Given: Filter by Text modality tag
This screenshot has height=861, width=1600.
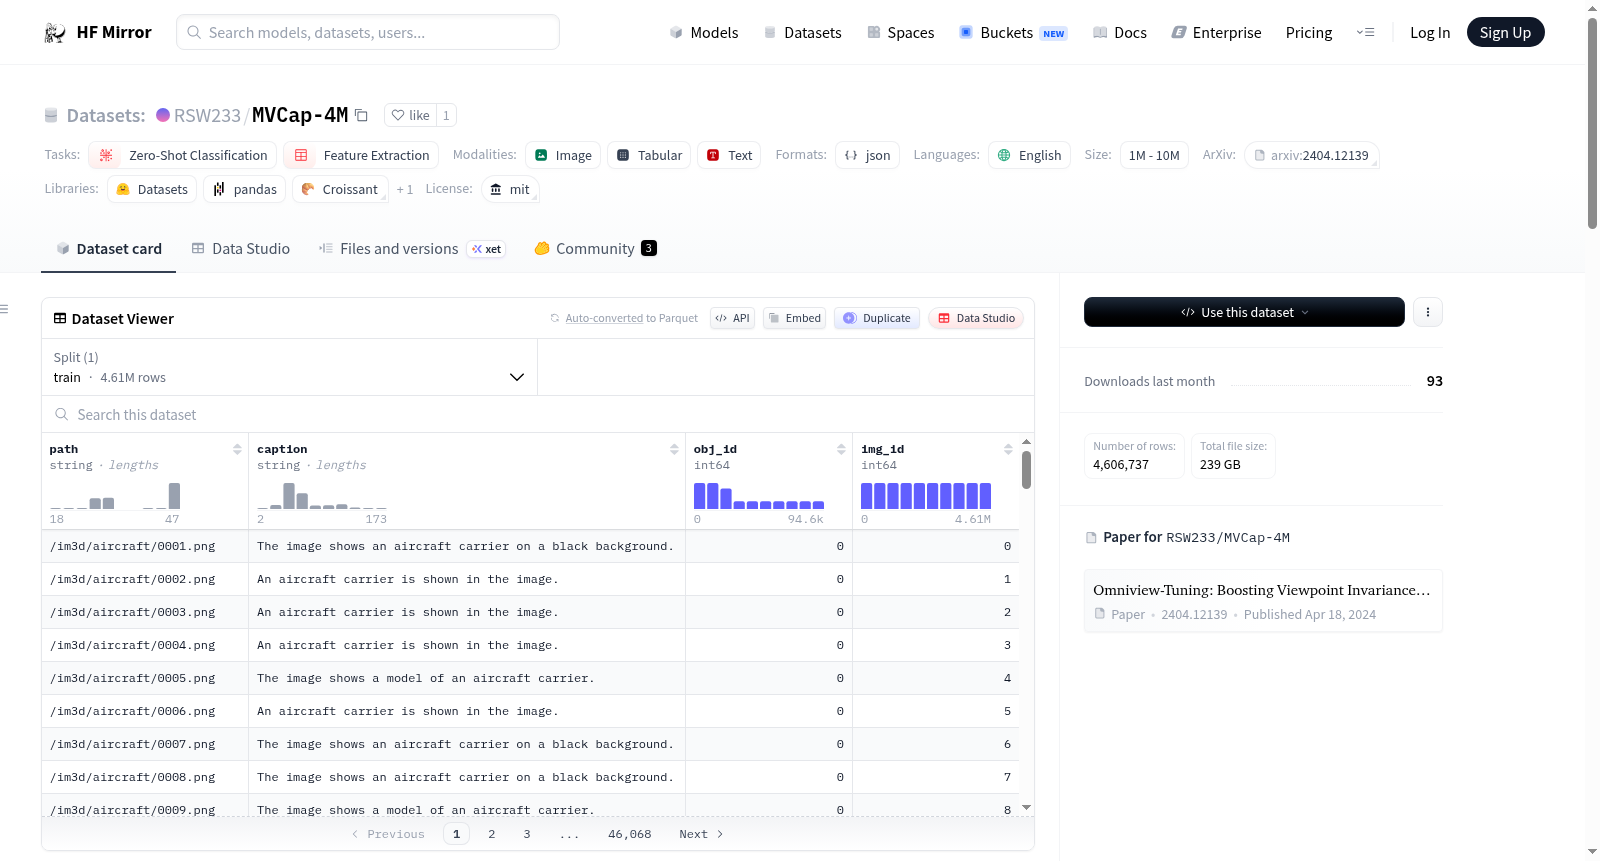Looking at the screenshot, I should tap(729, 155).
